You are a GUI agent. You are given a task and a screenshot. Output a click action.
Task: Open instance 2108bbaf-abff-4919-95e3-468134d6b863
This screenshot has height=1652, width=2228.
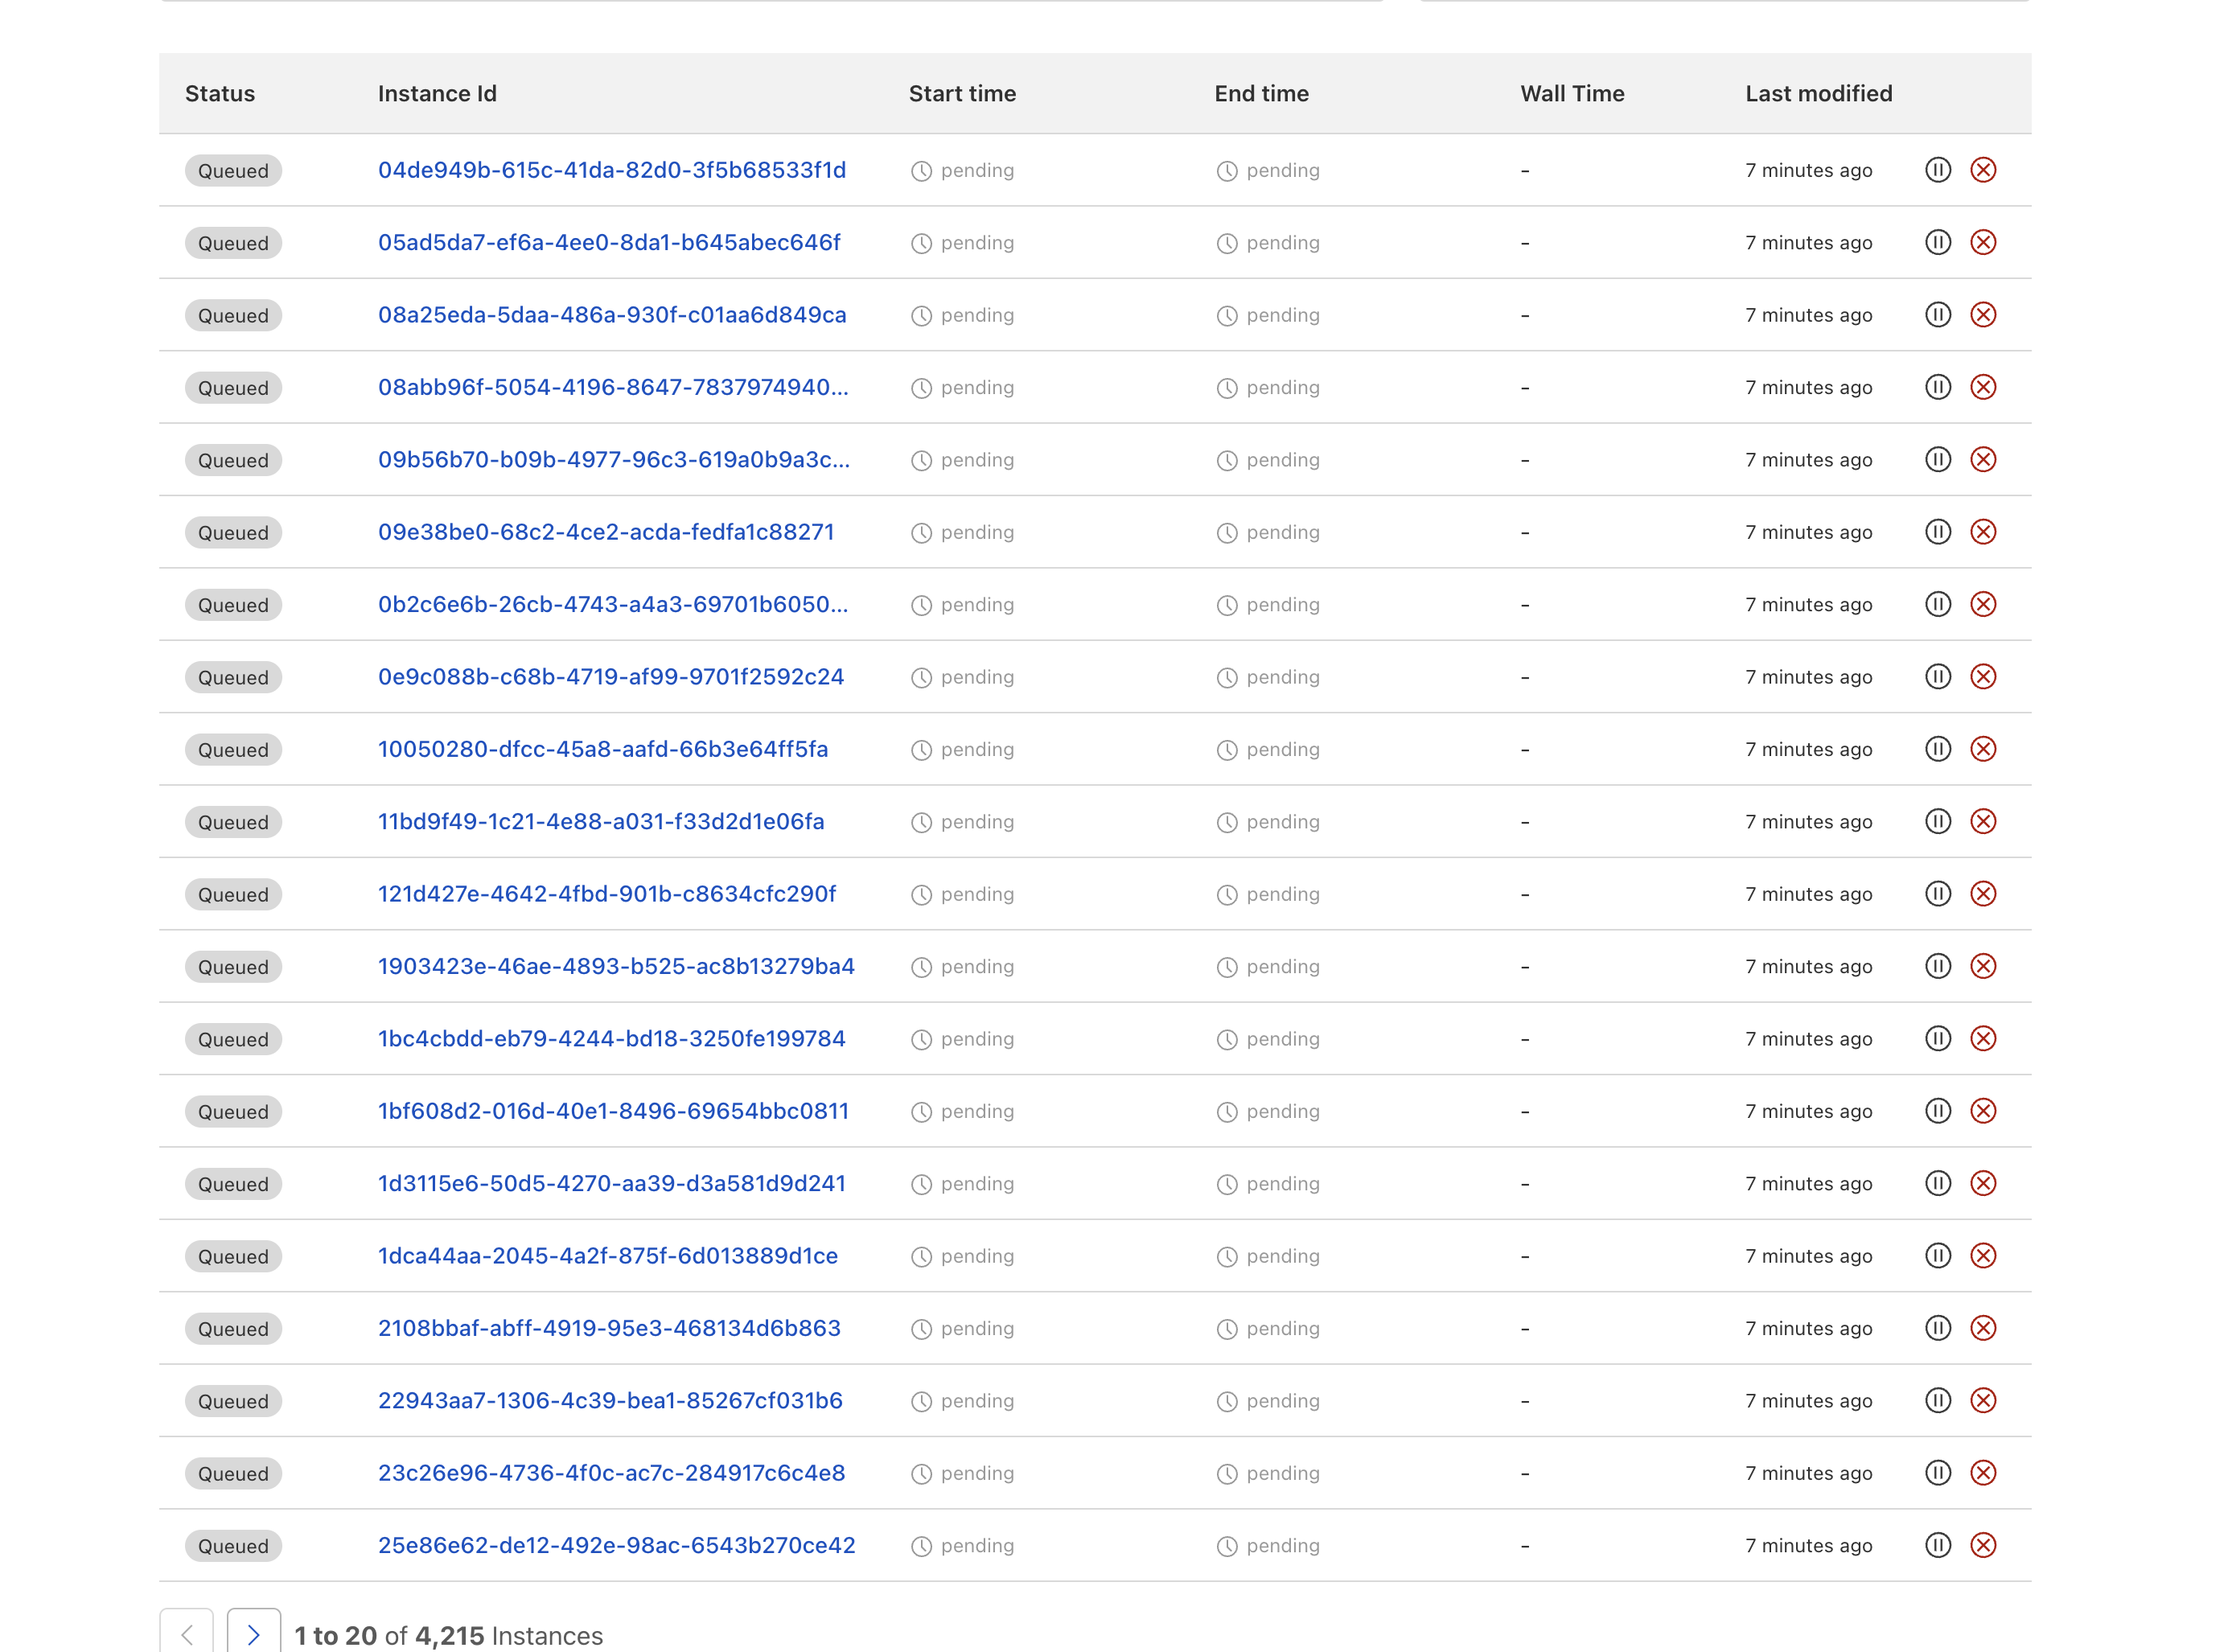pos(608,1328)
